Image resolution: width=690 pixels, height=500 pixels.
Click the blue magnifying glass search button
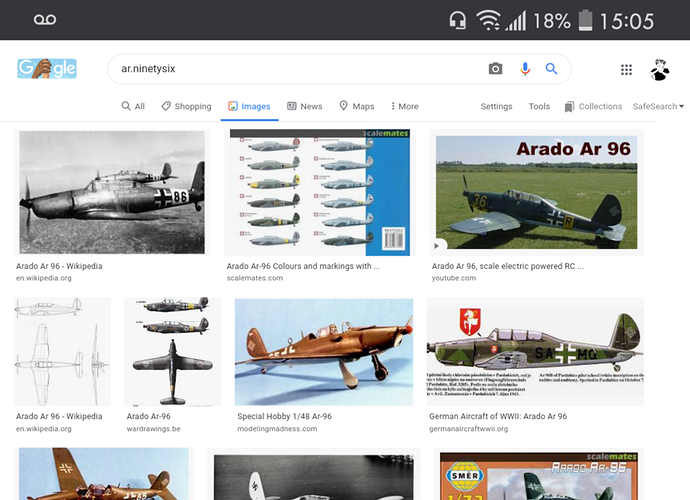click(x=551, y=69)
